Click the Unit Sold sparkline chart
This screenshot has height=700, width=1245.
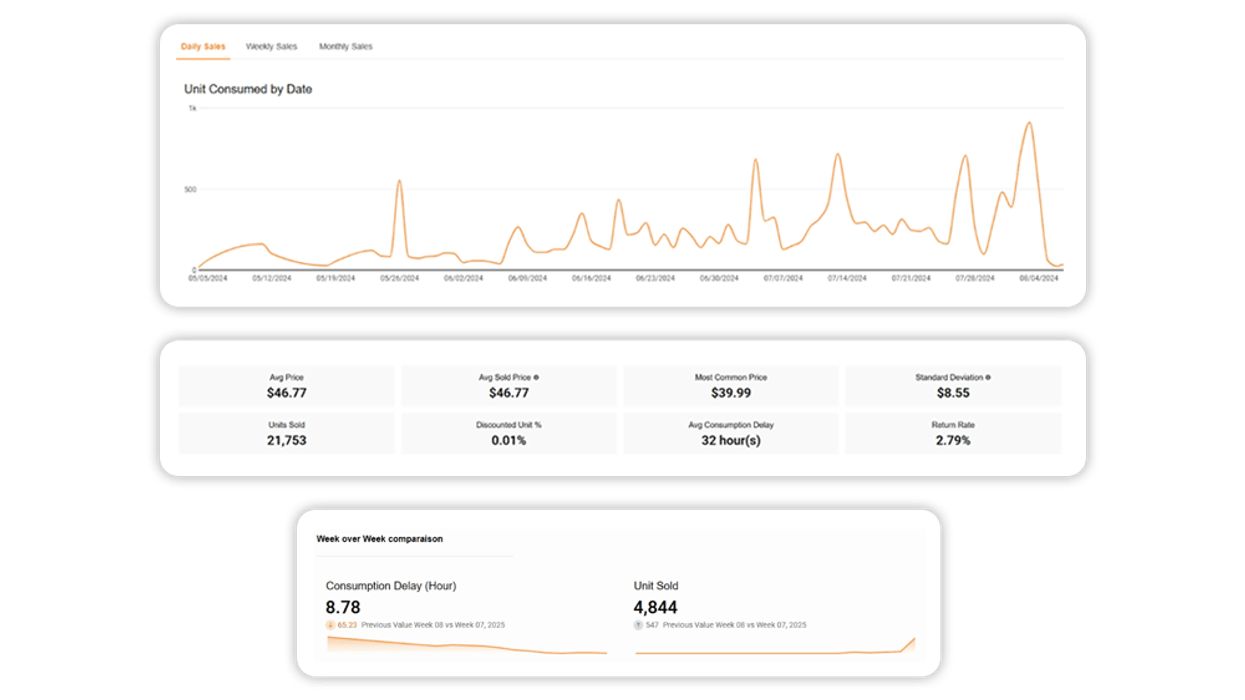[775, 648]
